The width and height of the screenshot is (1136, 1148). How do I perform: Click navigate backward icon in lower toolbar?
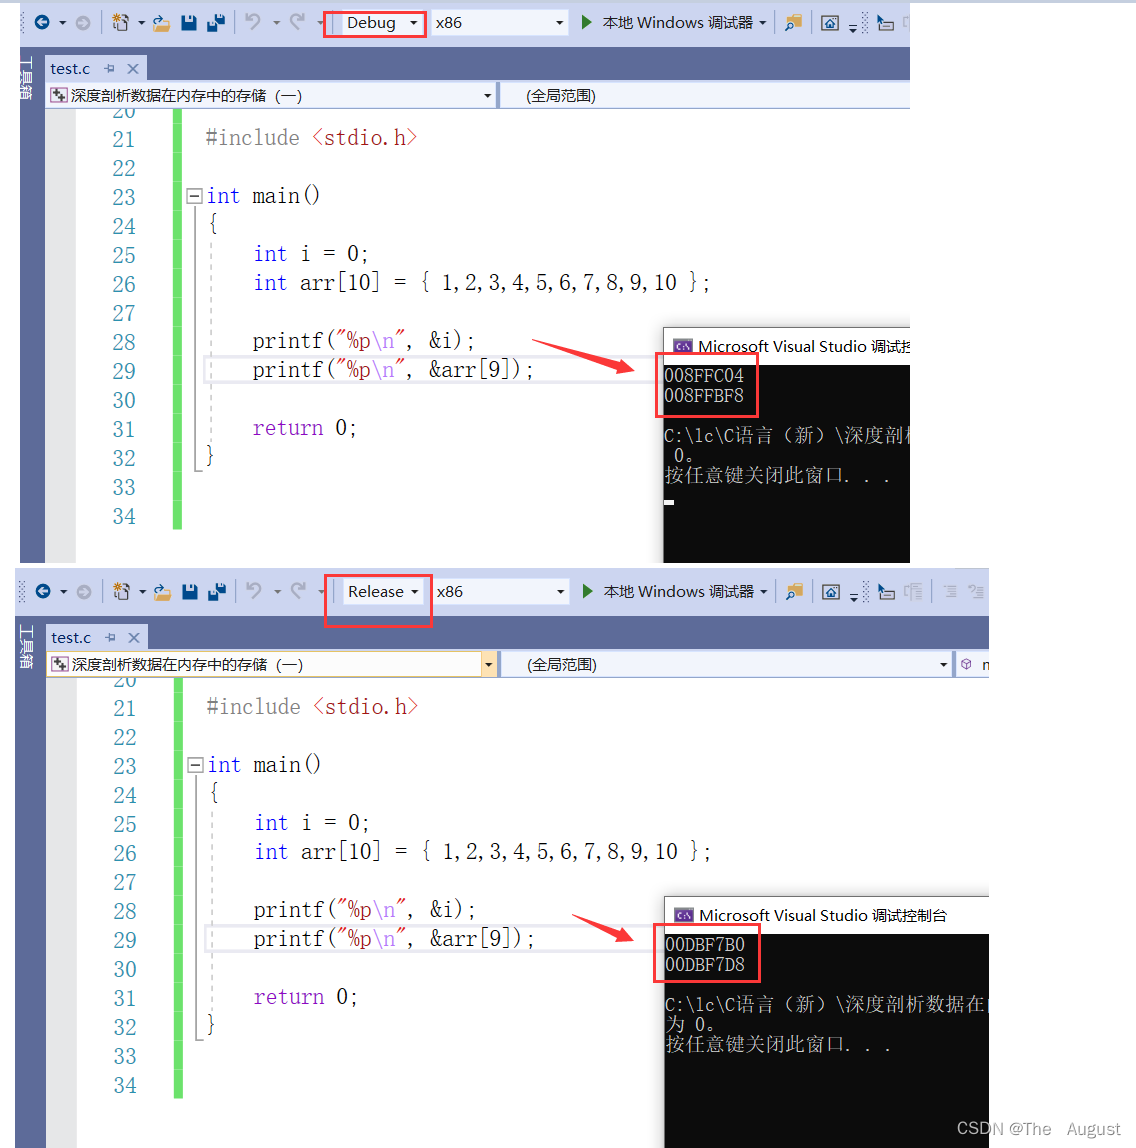pyautogui.click(x=43, y=592)
